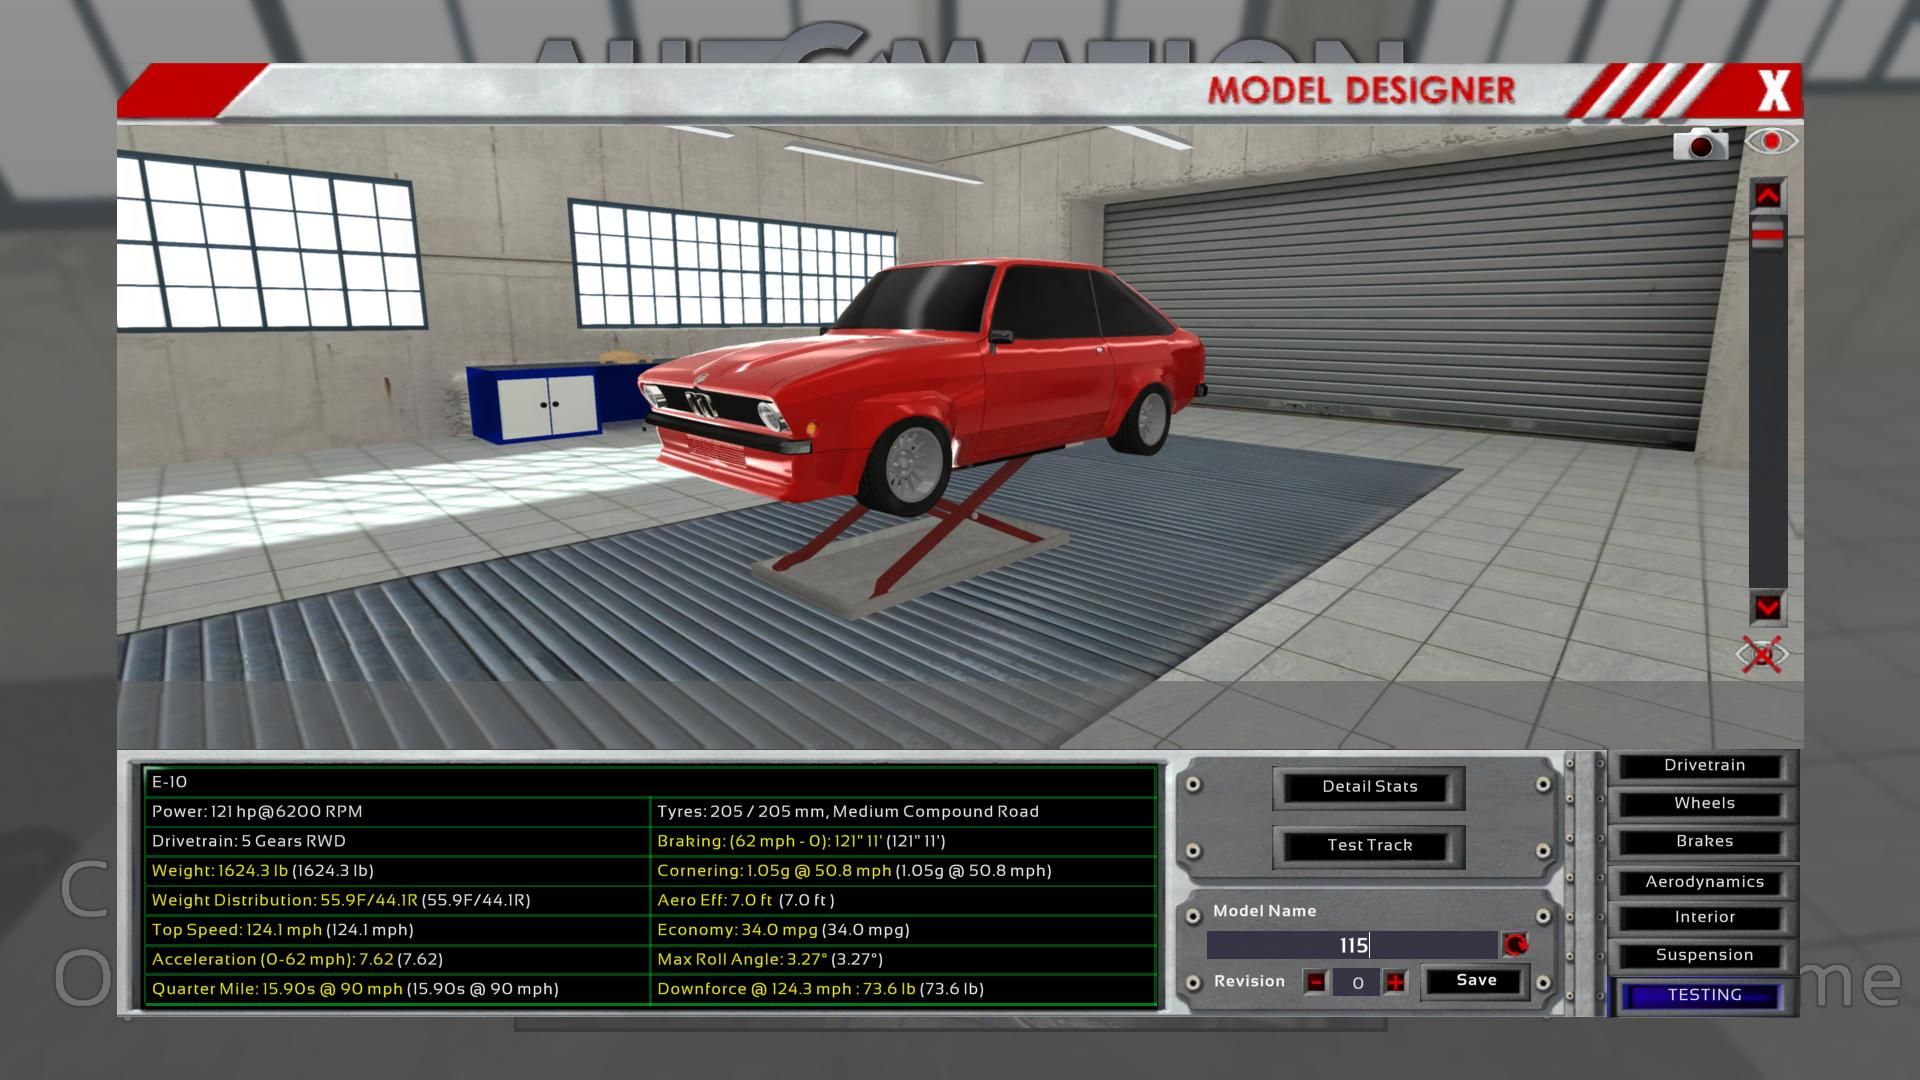Toggle the crossed-out eye hide icon
1920x1080 pixels.
tap(1761, 655)
